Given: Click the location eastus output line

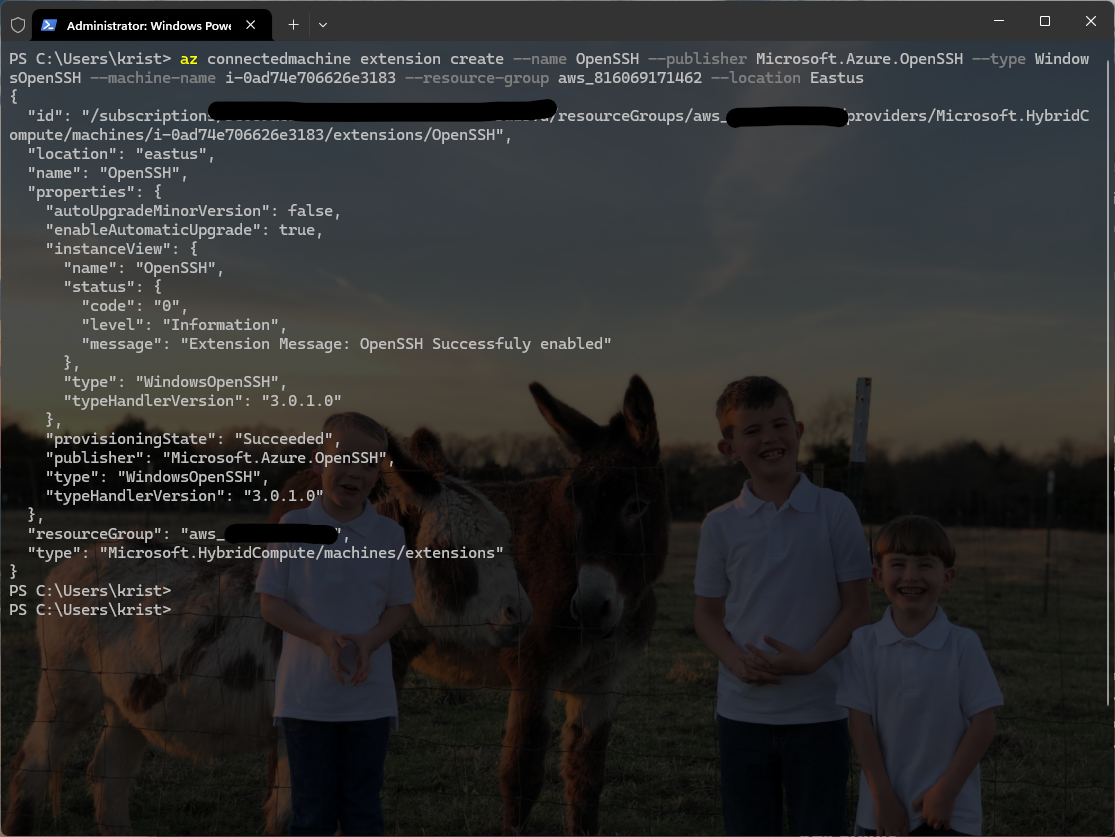Looking at the screenshot, I should tap(121, 154).
